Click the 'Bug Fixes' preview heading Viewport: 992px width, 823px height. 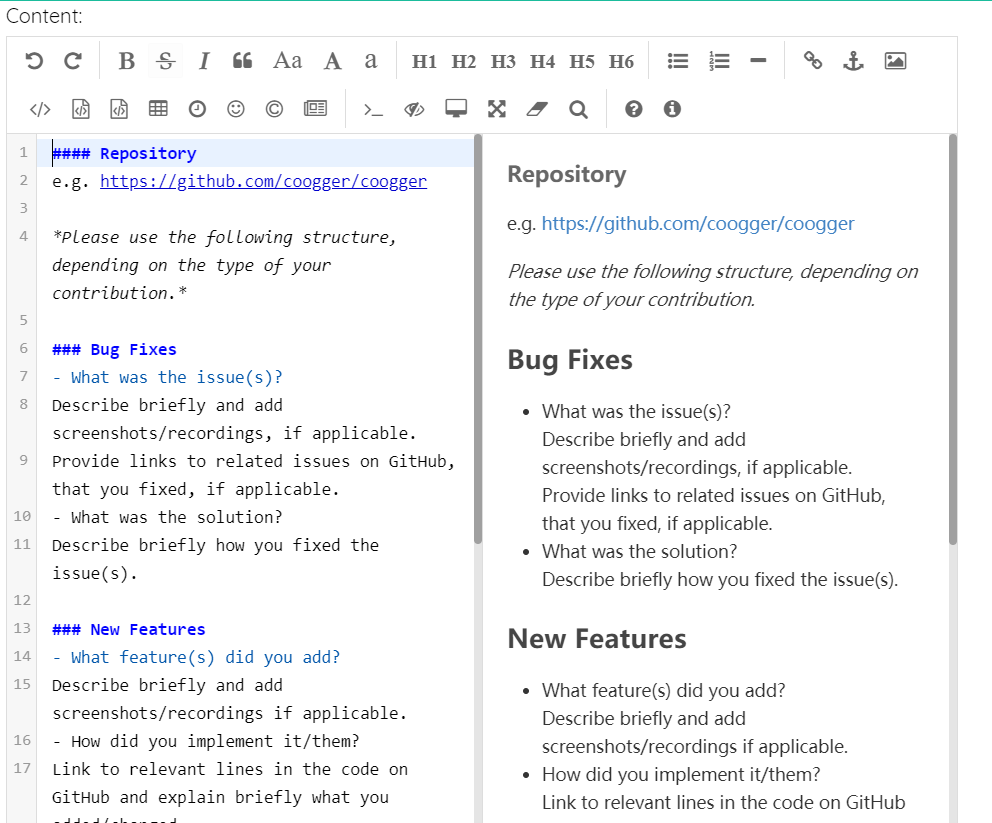570,360
